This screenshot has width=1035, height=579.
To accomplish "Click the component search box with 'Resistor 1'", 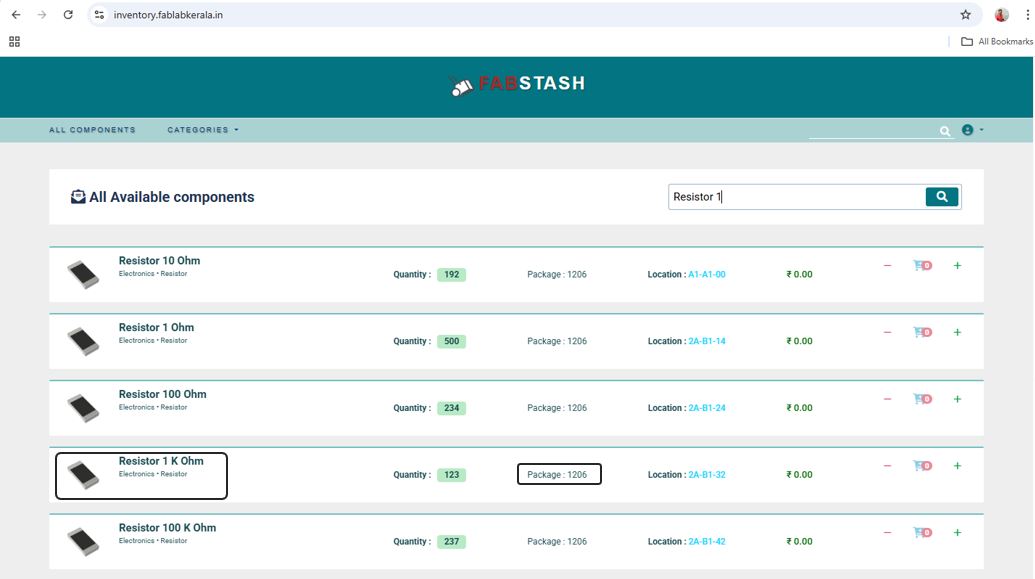I will click(797, 197).
